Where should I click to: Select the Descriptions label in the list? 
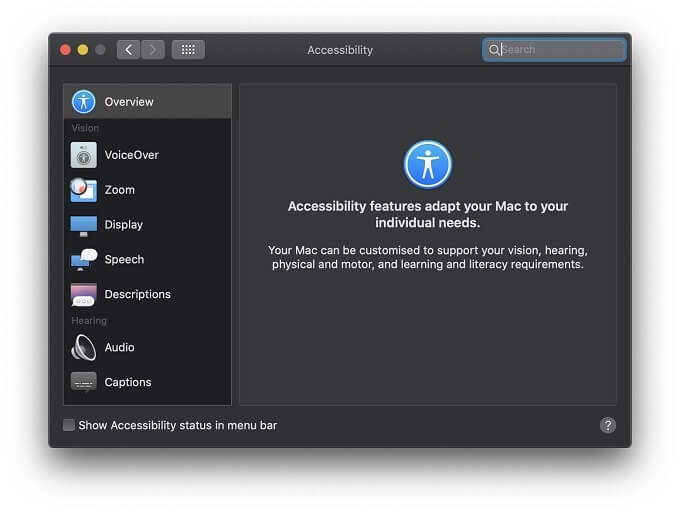(137, 294)
